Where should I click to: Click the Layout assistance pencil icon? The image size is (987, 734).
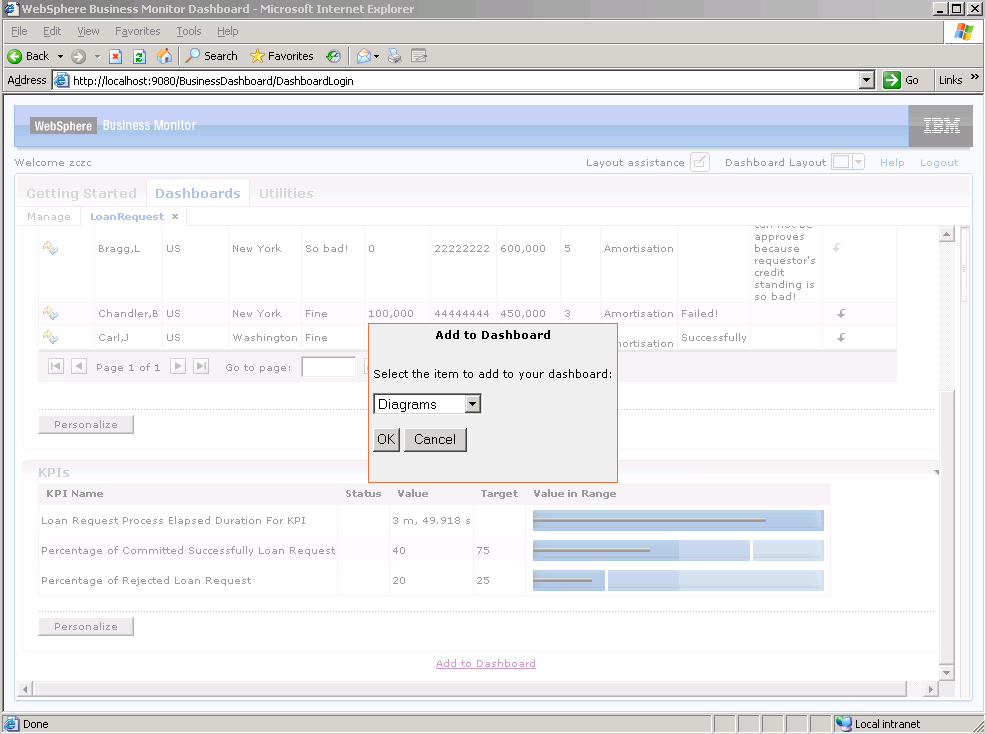point(699,162)
